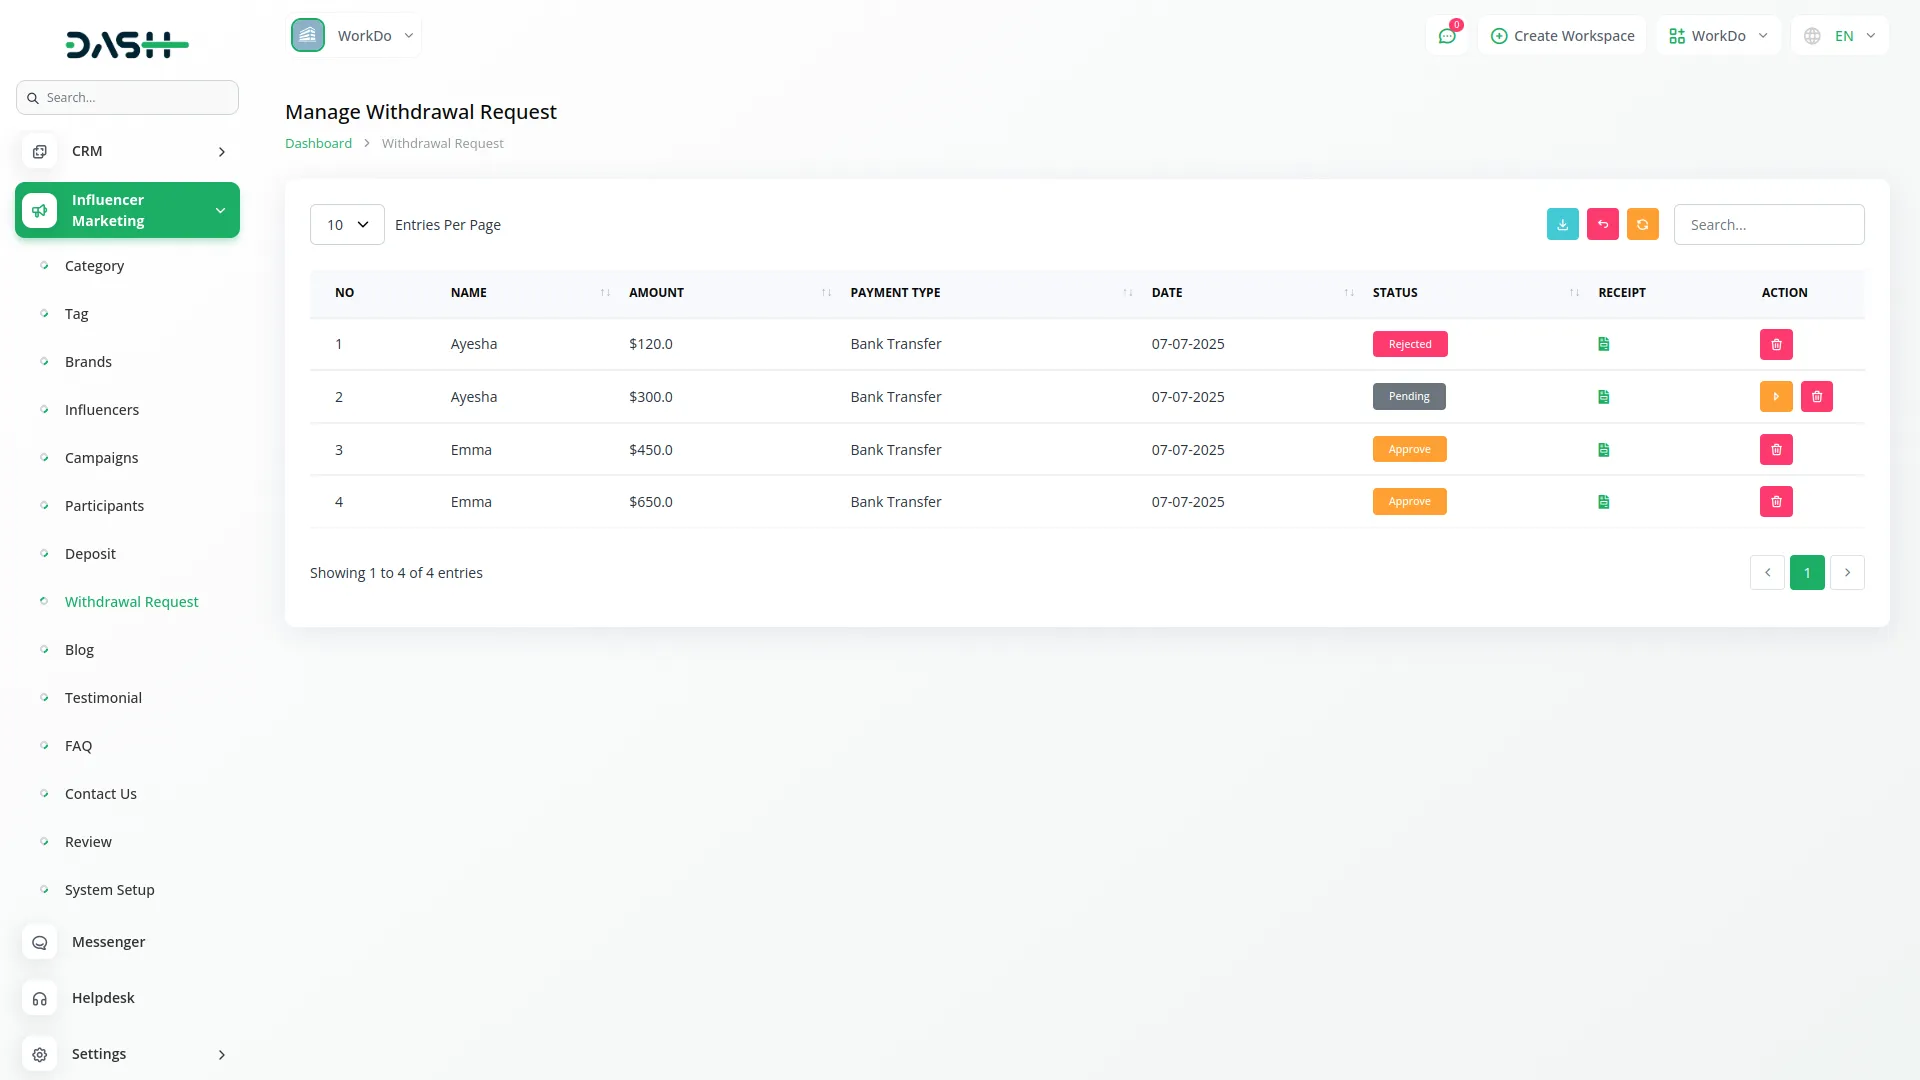Viewport: 1920px width, 1080px height.
Task: Delete Emma's $450.0 withdrawal request
Action: point(1776,450)
